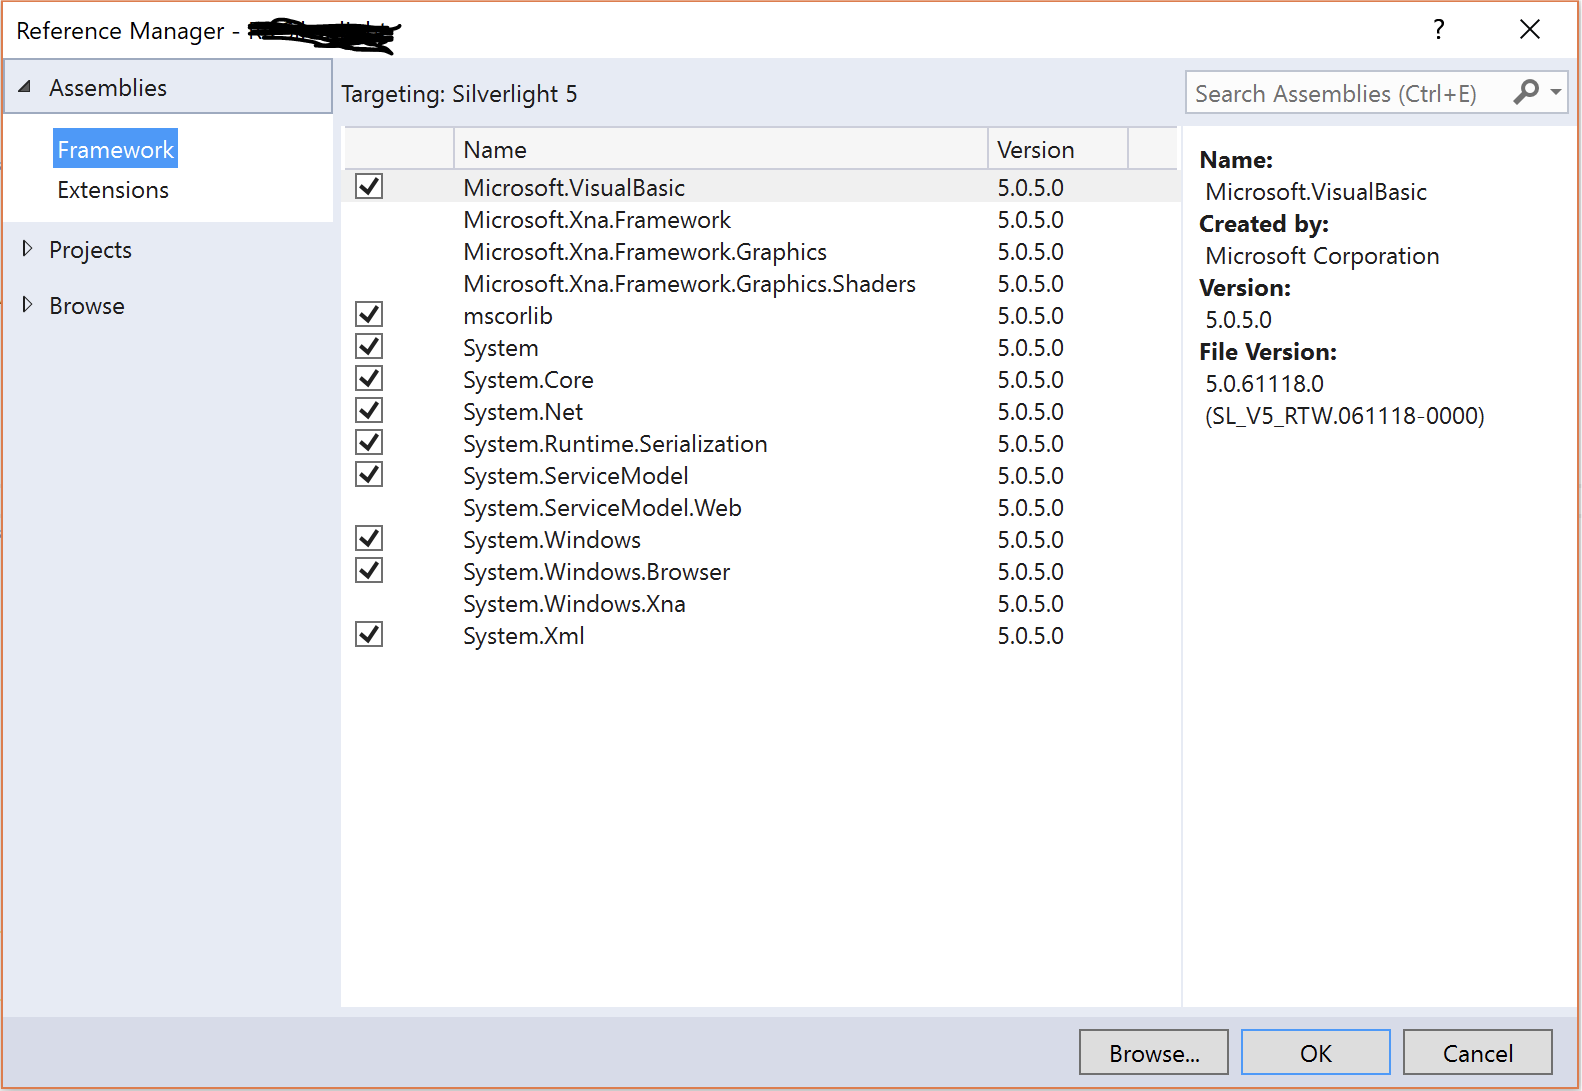Select Microsoft.Xna.Framework.Graphics.Shaders row

pyautogui.click(x=761, y=284)
